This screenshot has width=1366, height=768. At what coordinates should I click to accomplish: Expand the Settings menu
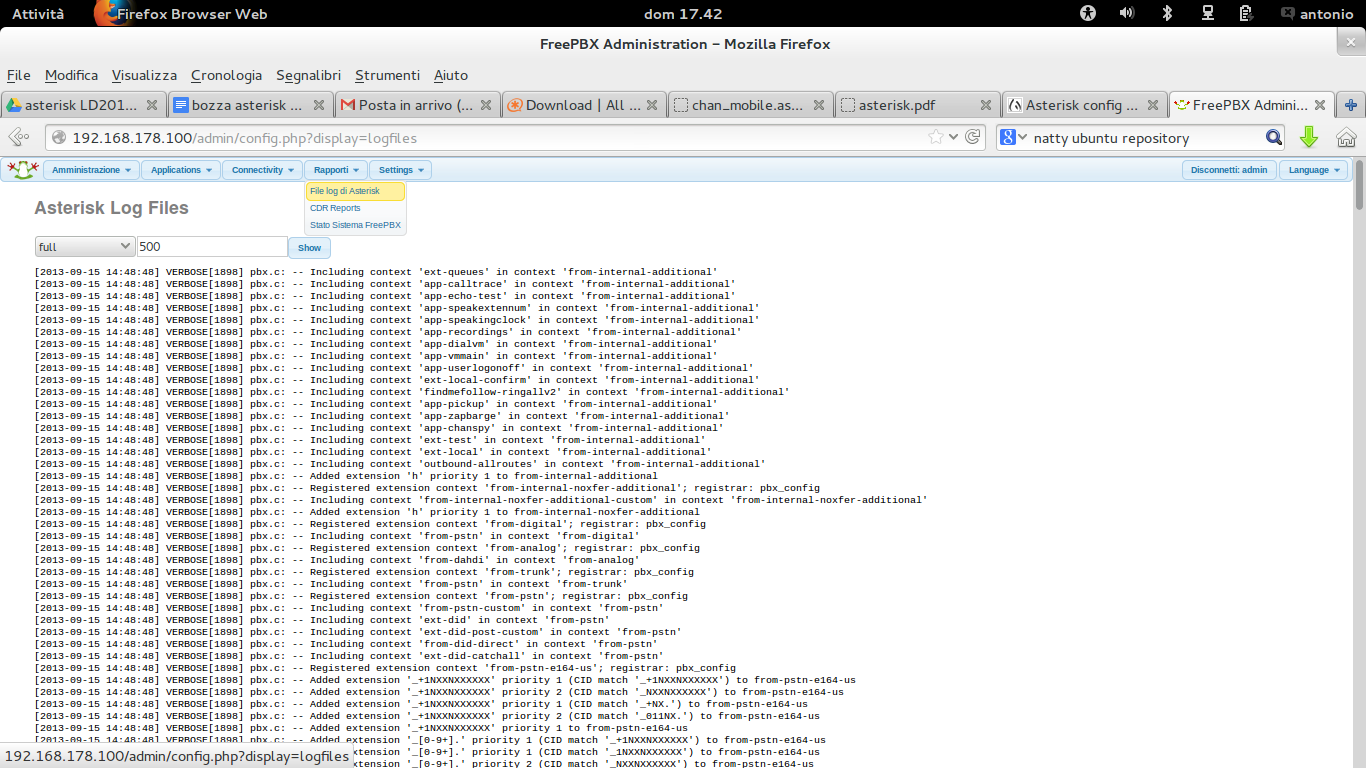tap(400, 170)
